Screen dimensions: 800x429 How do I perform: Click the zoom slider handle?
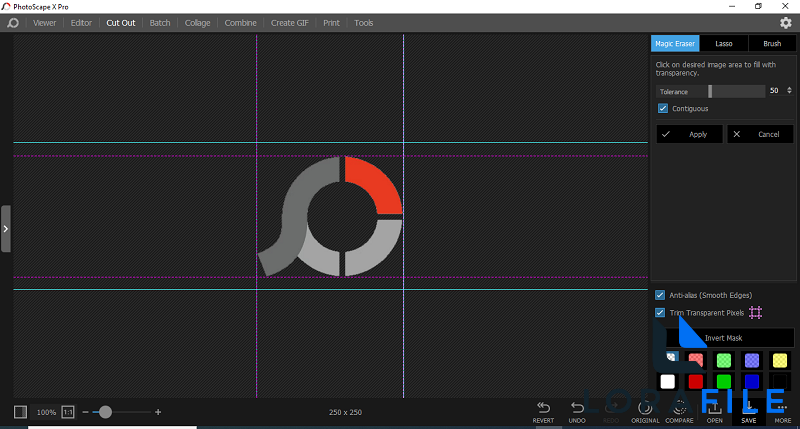[x=105, y=412]
